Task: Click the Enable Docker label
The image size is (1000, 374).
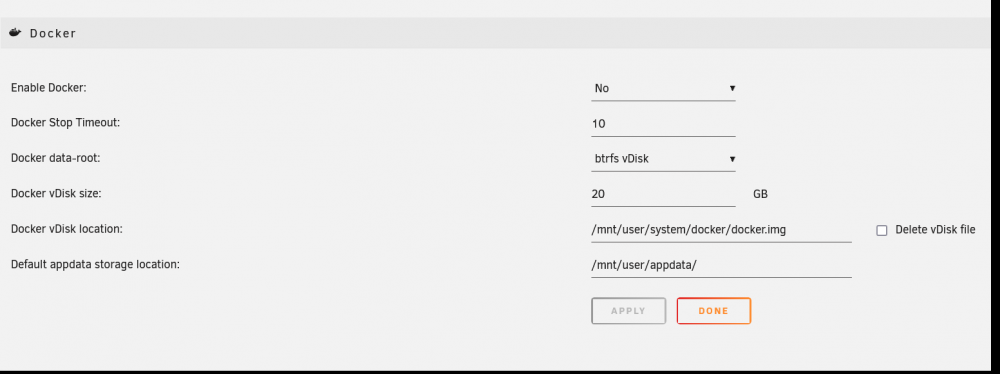Action: click(x=48, y=88)
